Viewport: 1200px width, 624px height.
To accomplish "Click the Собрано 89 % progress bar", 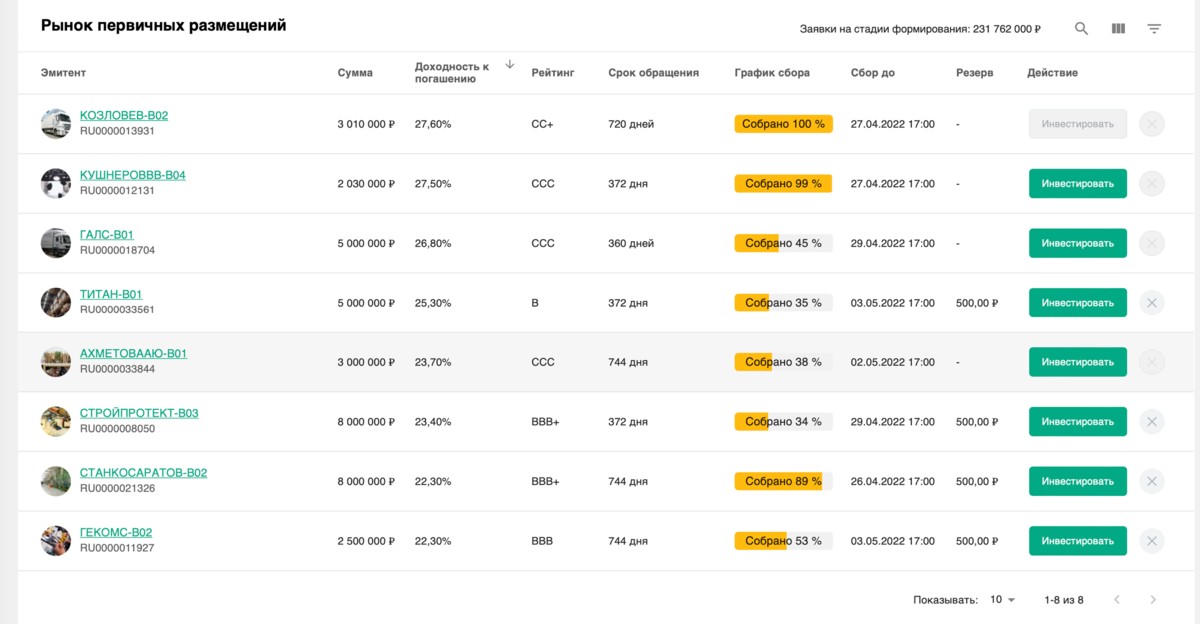I will [x=784, y=482].
